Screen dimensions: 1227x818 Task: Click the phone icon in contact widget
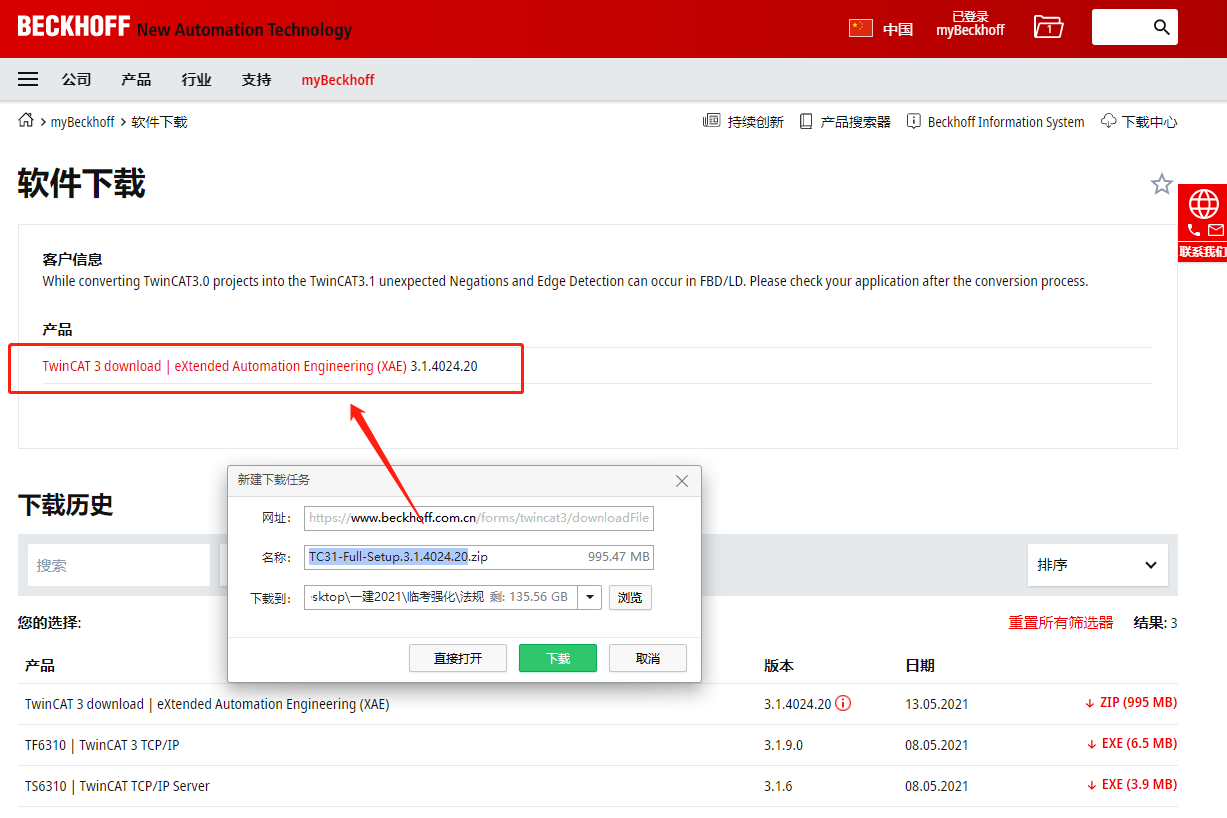point(1193,230)
